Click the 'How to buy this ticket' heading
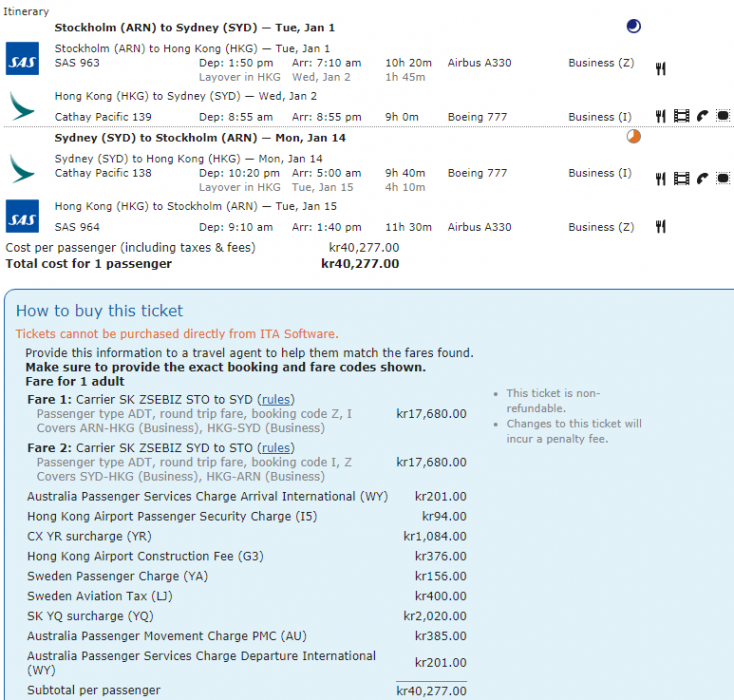734x700 pixels. tap(99, 311)
